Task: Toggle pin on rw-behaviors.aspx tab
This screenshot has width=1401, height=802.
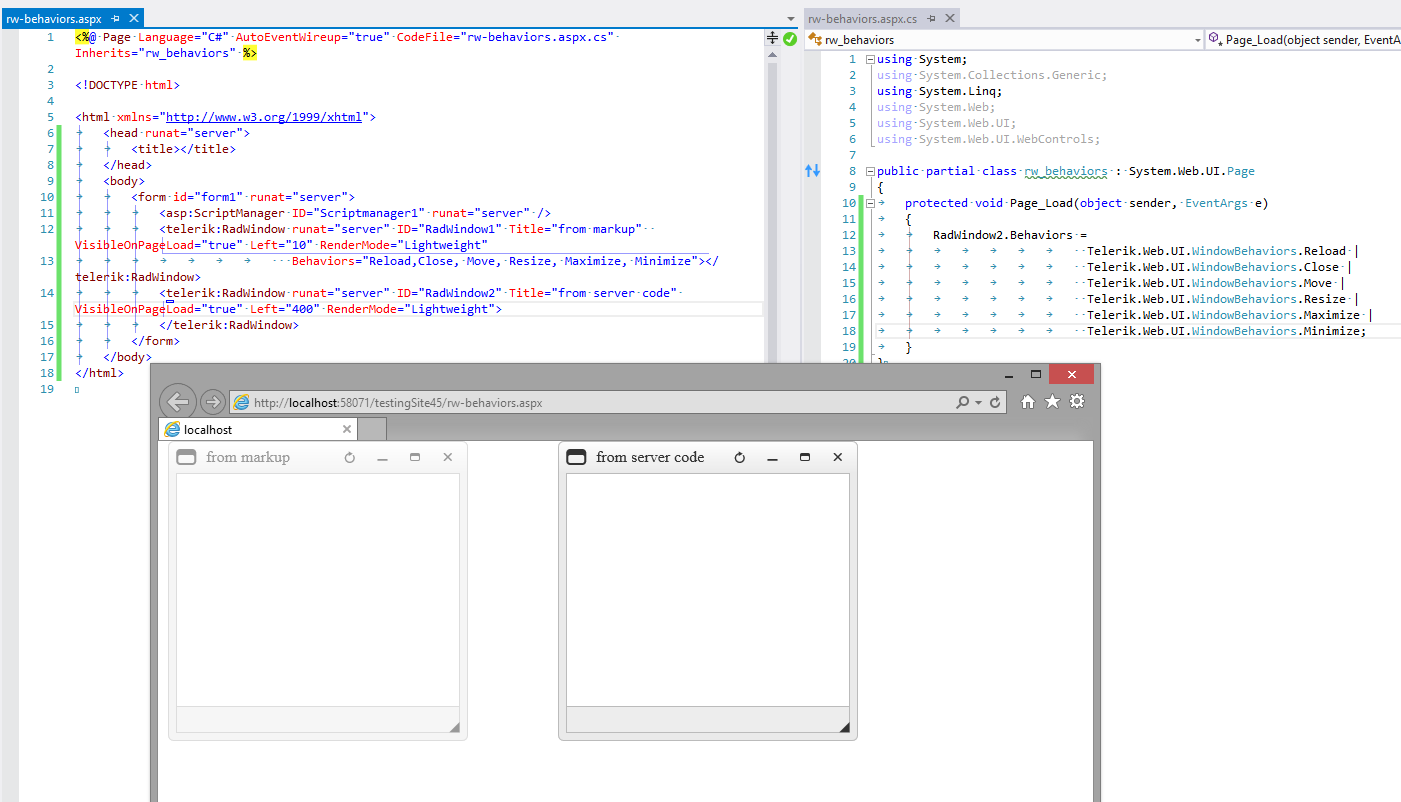Action: click(116, 18)
